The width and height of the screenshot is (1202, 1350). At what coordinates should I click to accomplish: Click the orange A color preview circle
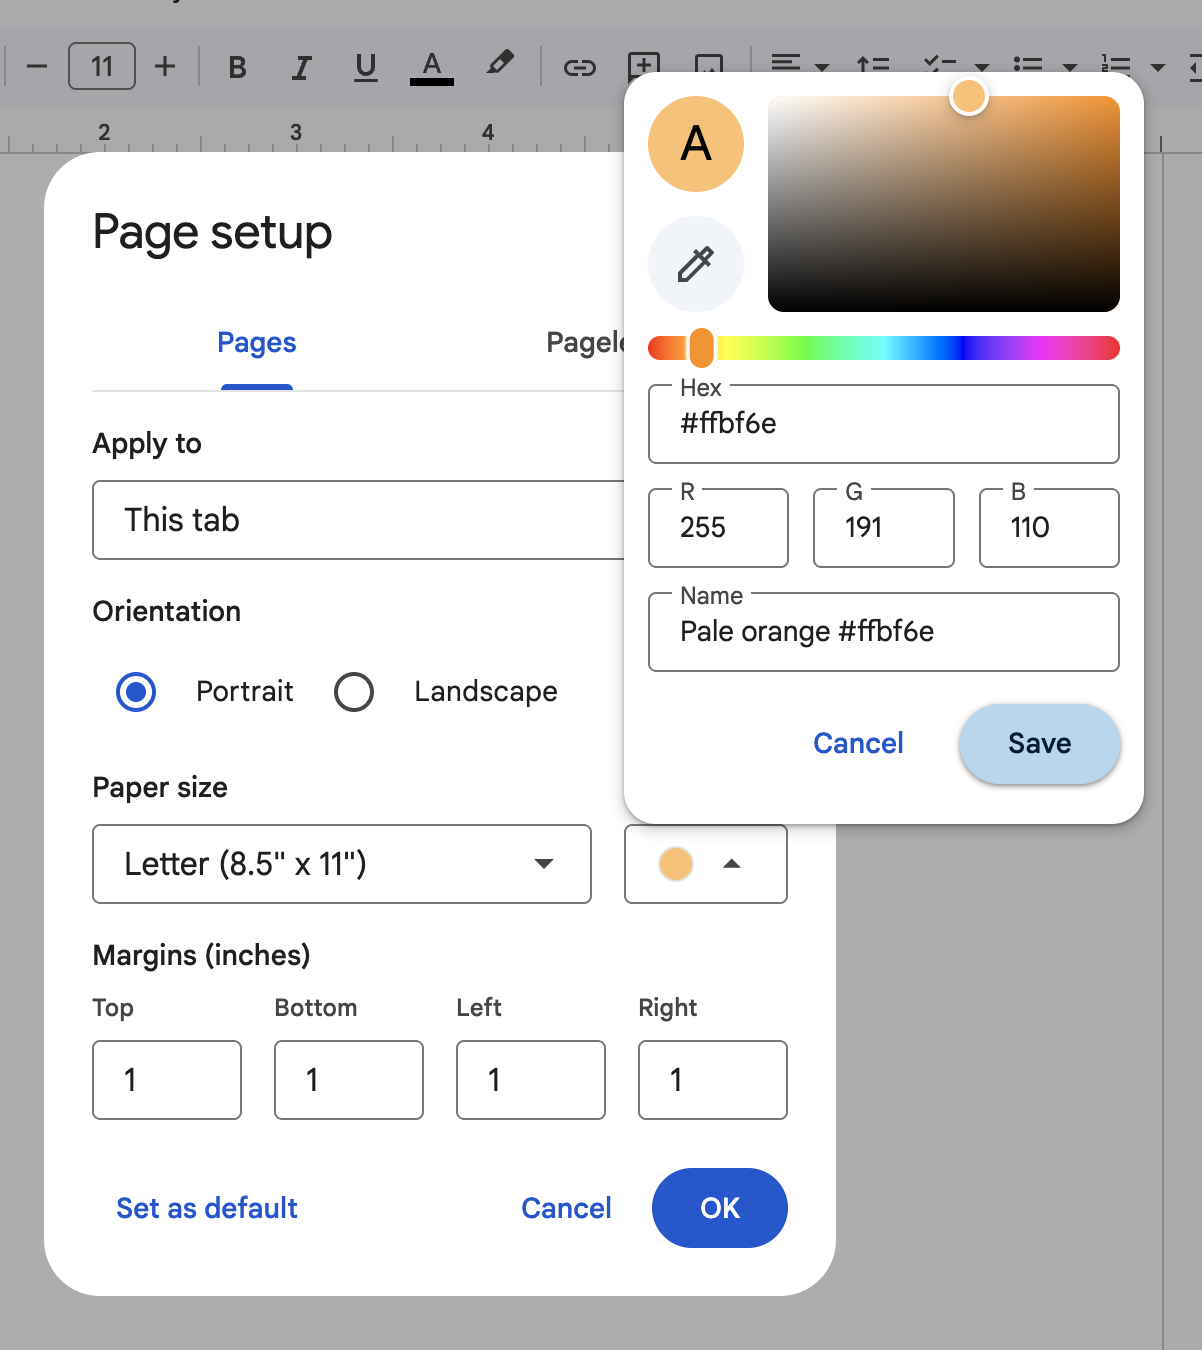(x=696, y=144)
